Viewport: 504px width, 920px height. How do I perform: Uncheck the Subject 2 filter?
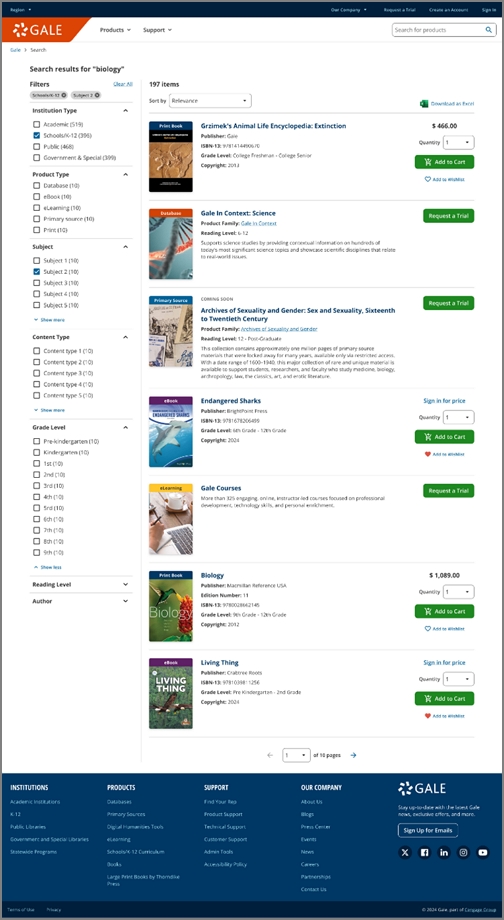point(36,272)
